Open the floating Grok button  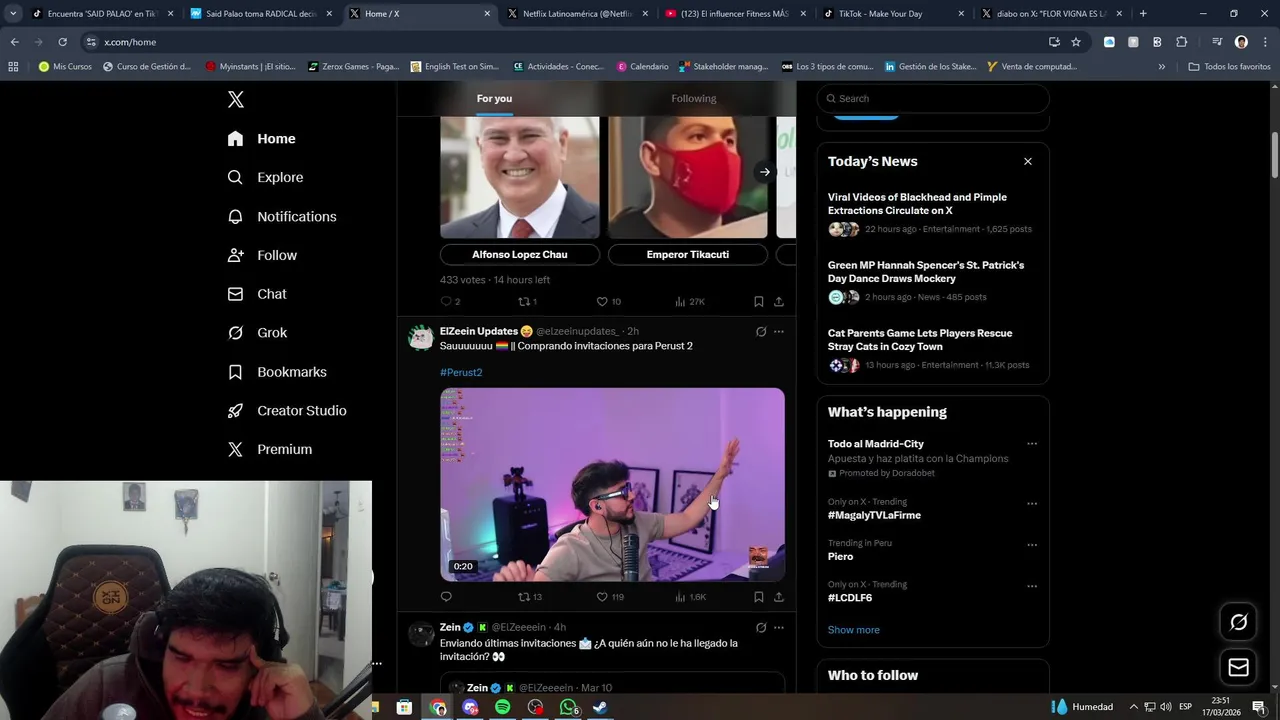click(1238, 622)
